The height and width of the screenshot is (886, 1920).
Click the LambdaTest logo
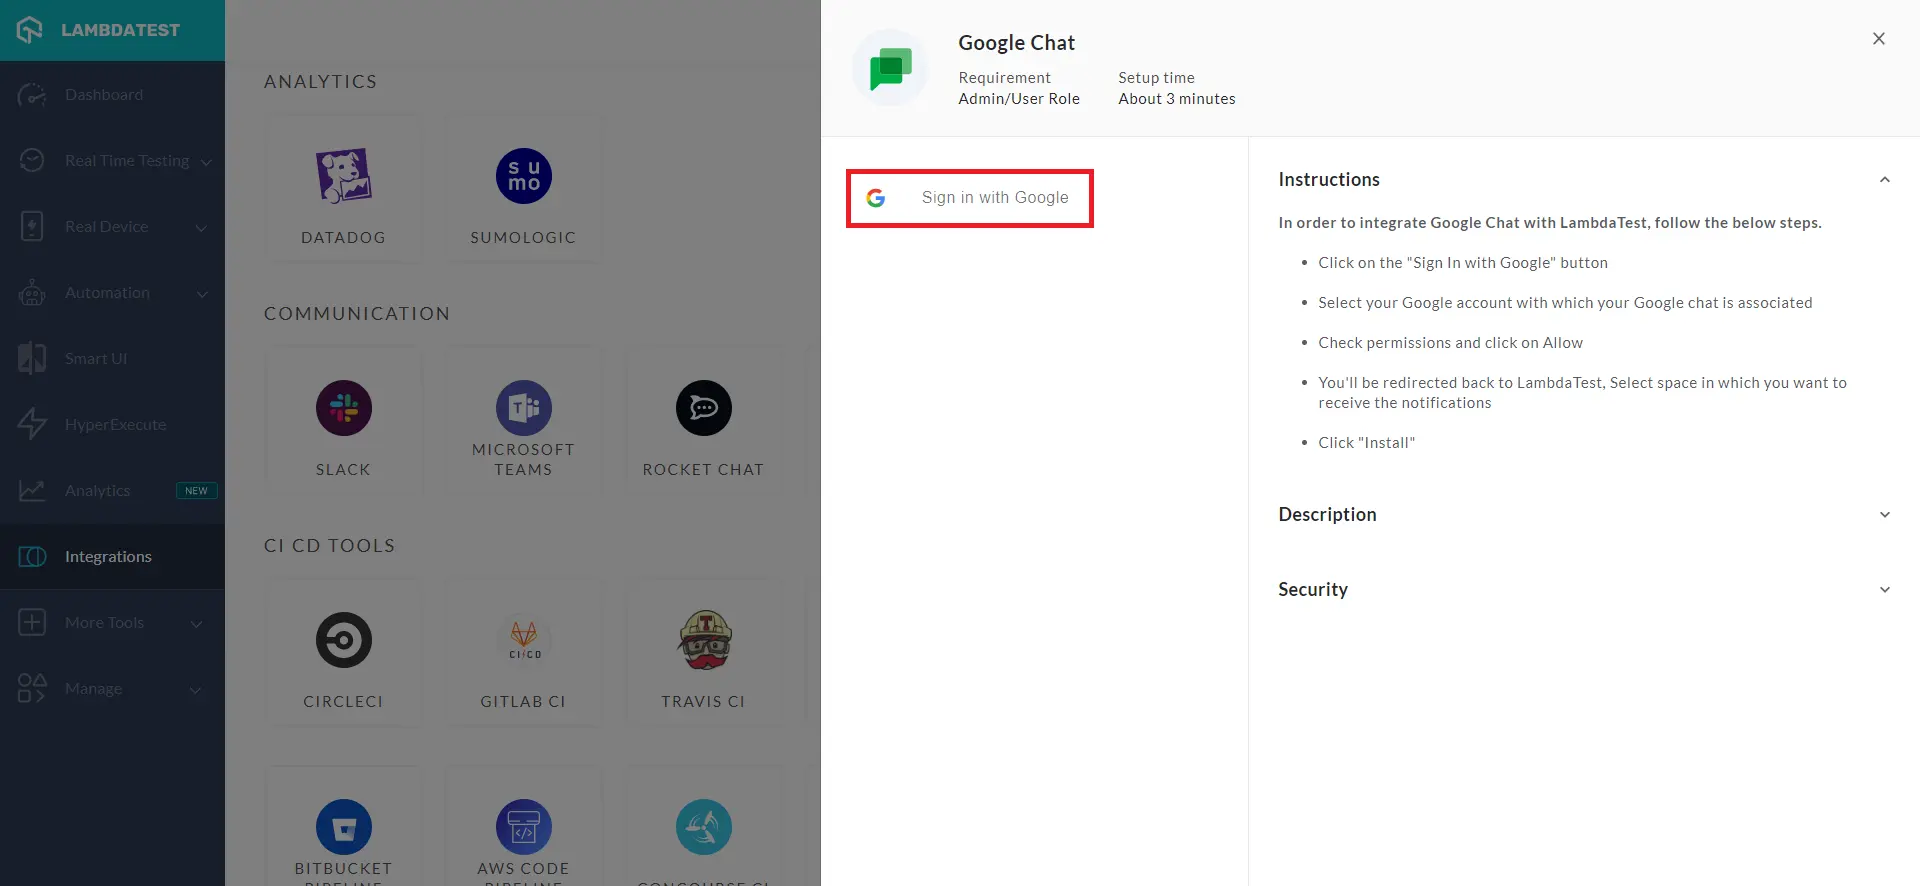100,30
